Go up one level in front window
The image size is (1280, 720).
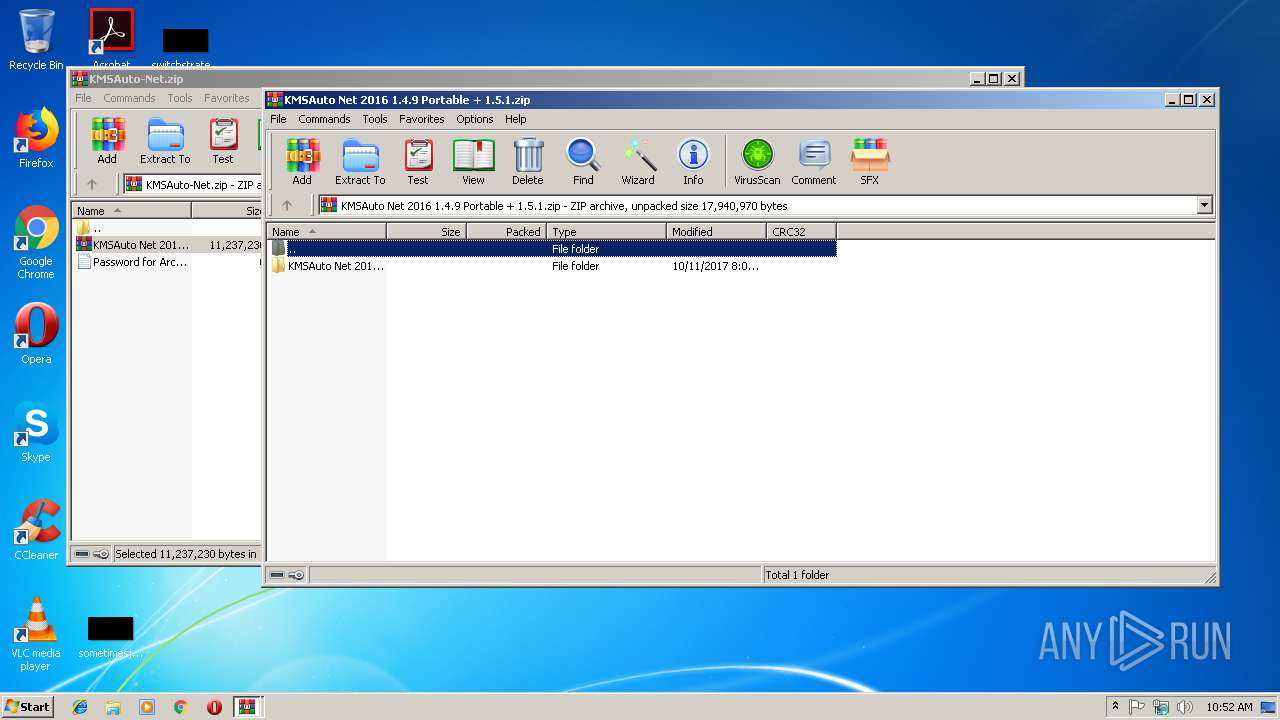(287, 206)
